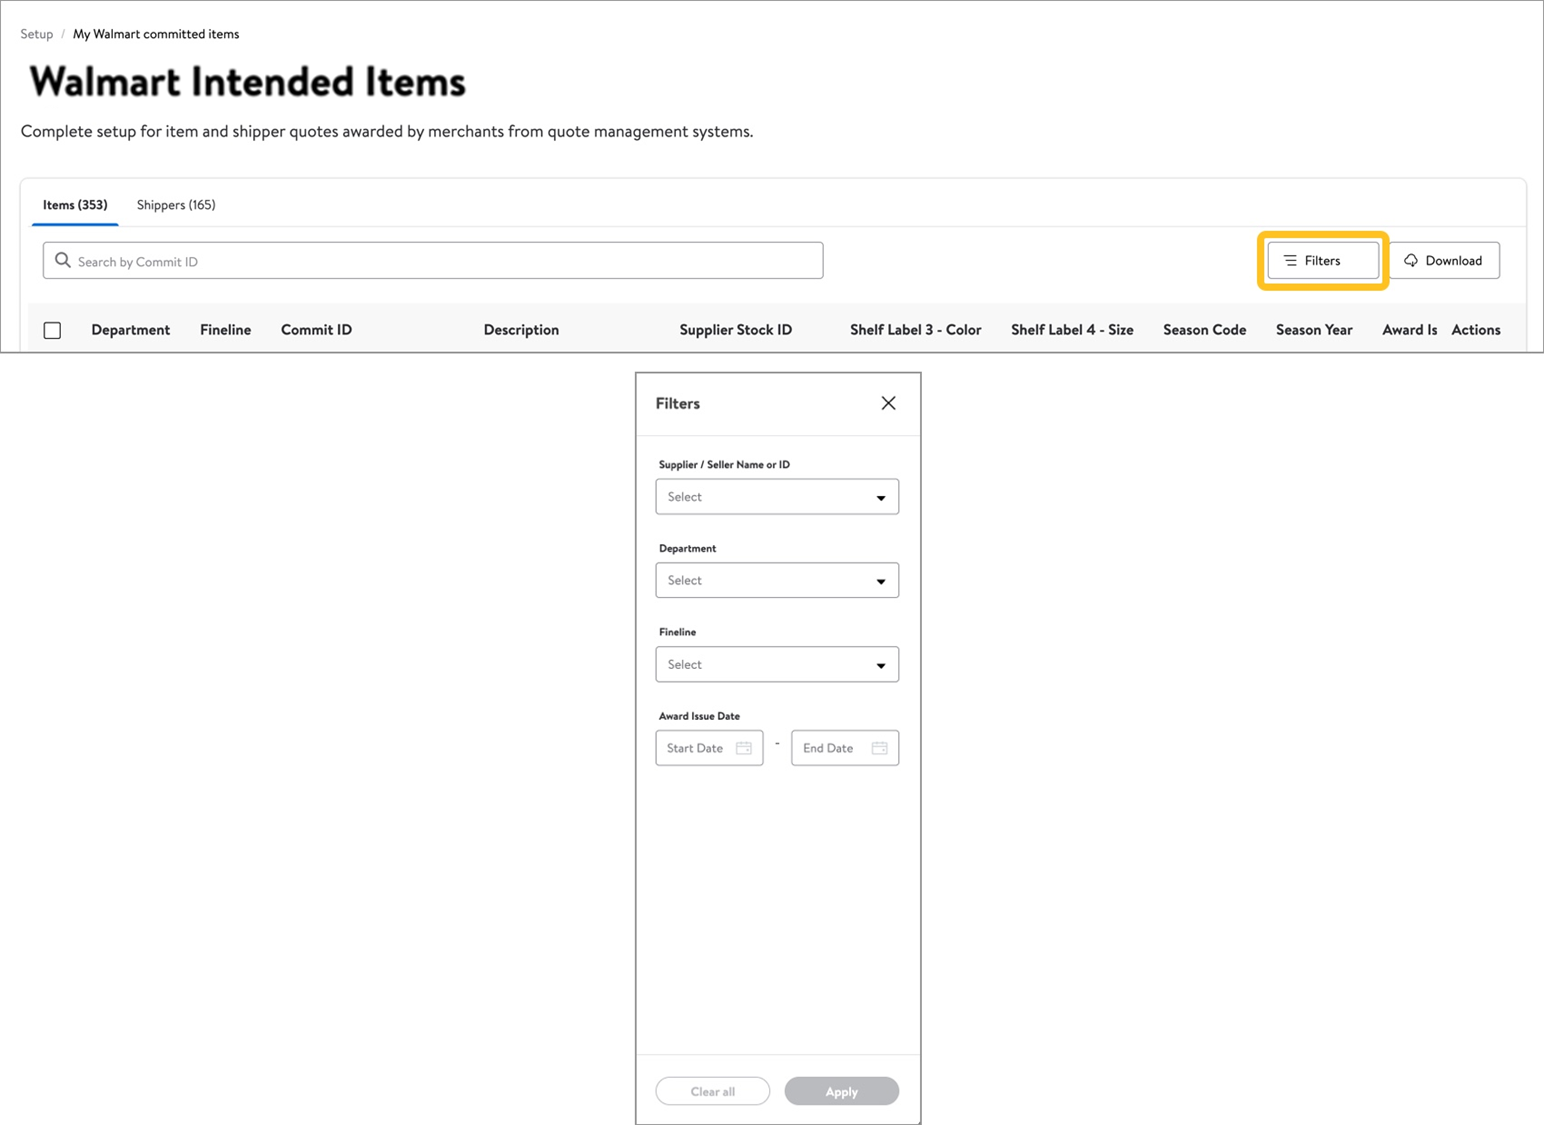Close the Filters panel with X
Image resolution: width=1544 pixels, height=1125 pixels.
click(888, 403)
